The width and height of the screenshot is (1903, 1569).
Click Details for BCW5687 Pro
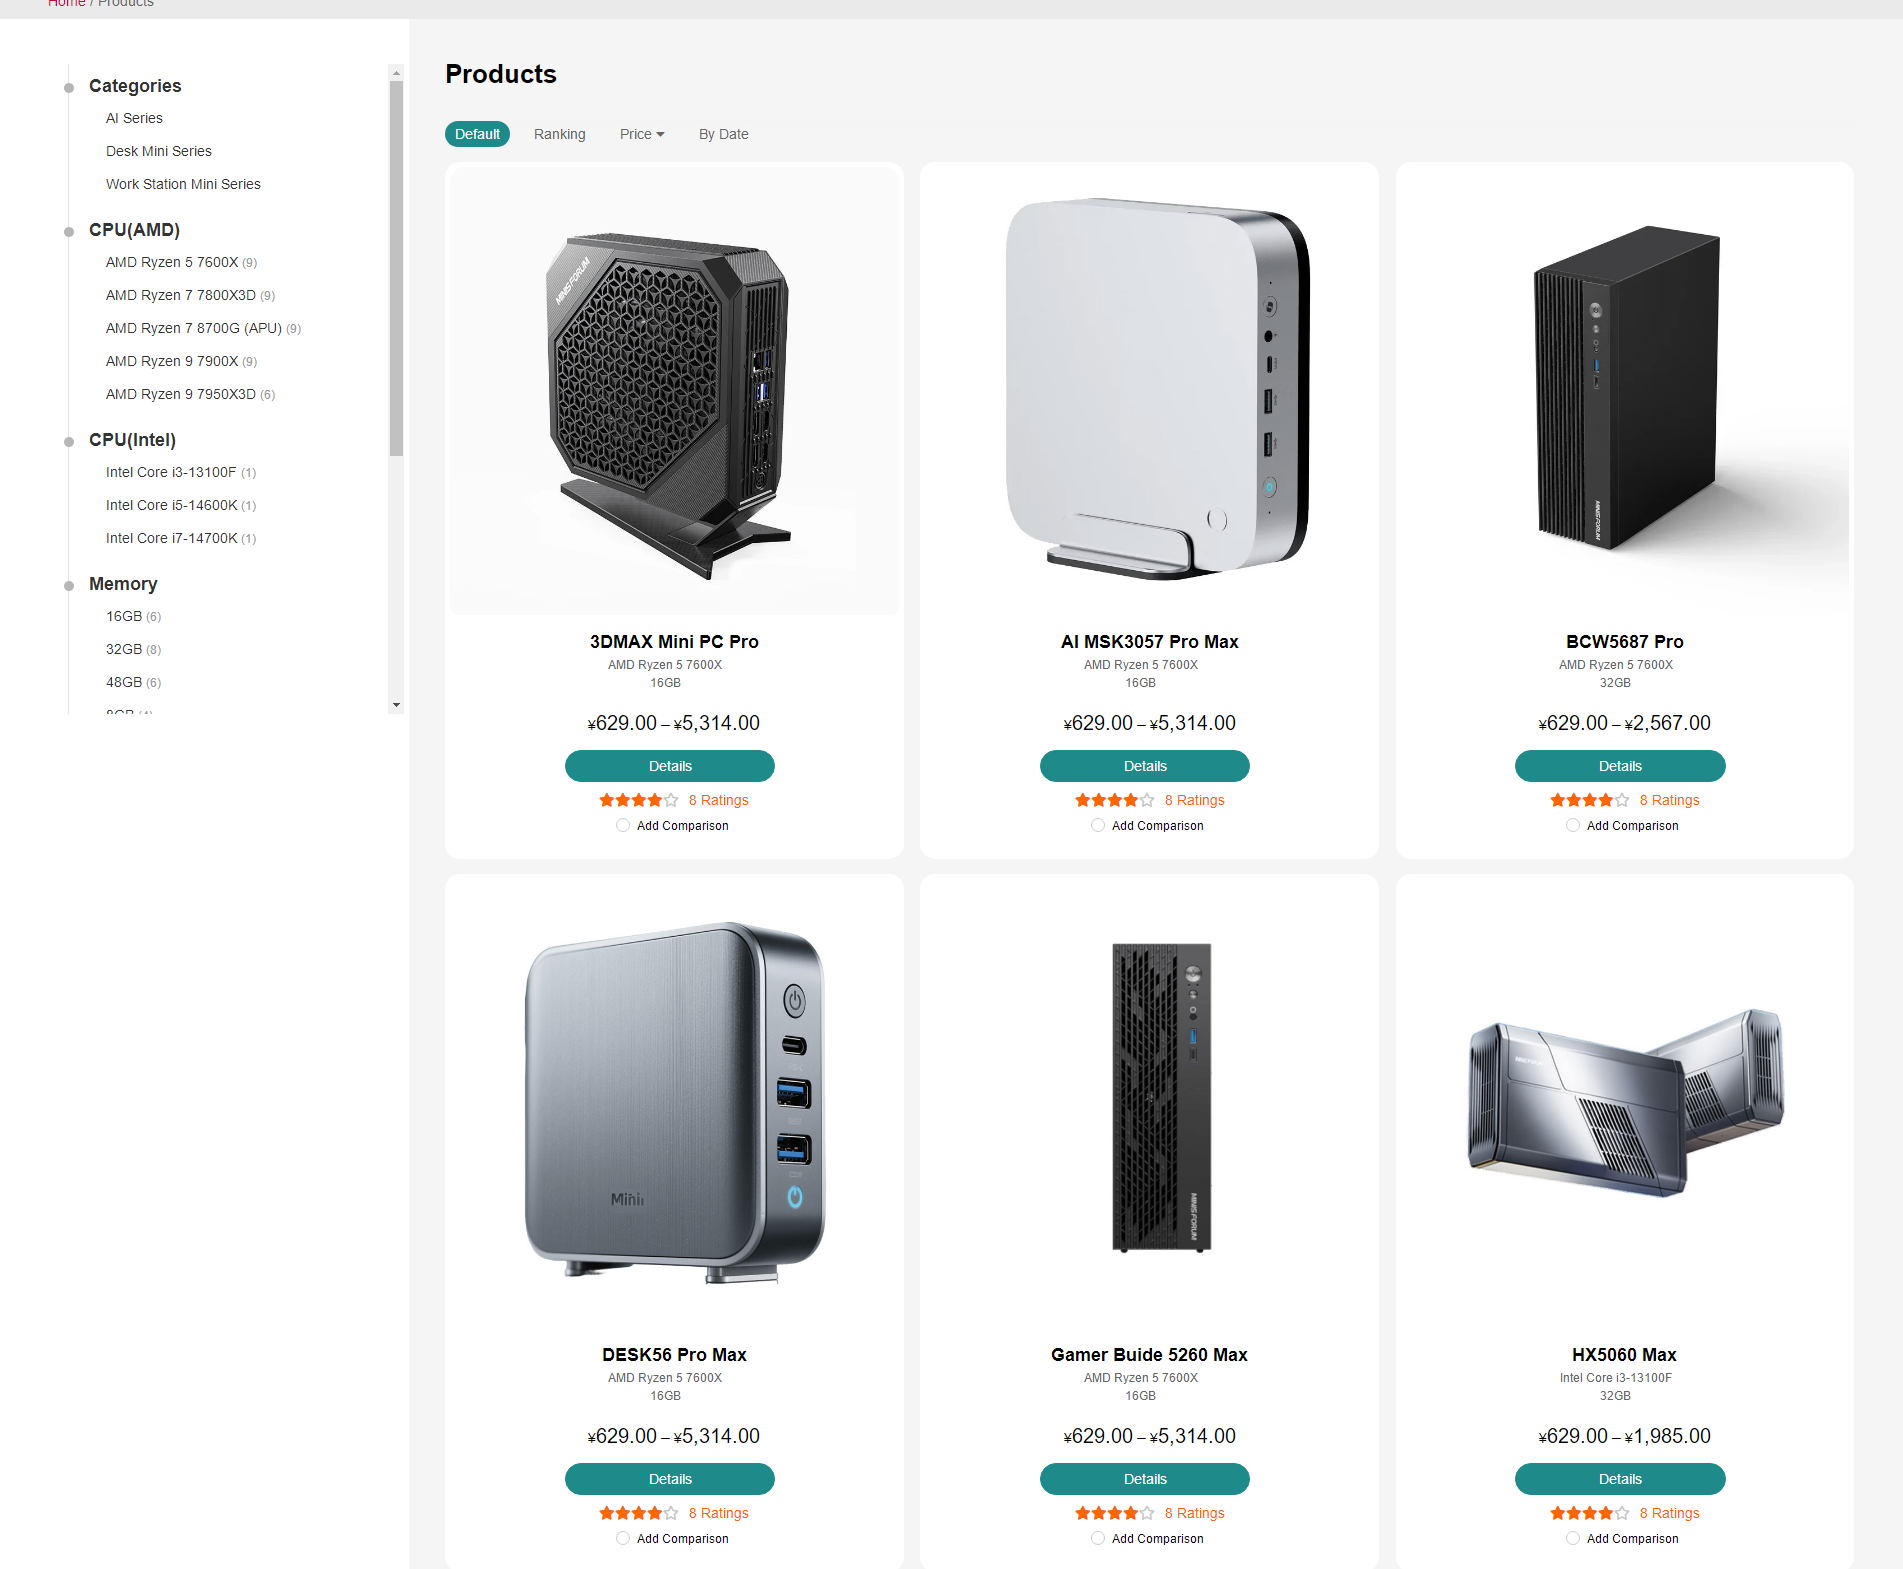[1619, 766]
